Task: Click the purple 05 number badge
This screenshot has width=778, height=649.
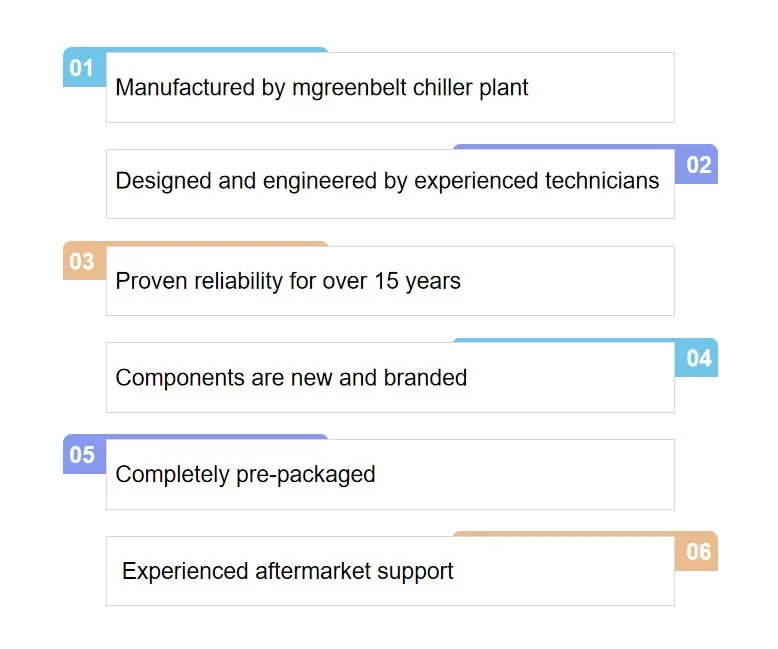Action: 84,454
